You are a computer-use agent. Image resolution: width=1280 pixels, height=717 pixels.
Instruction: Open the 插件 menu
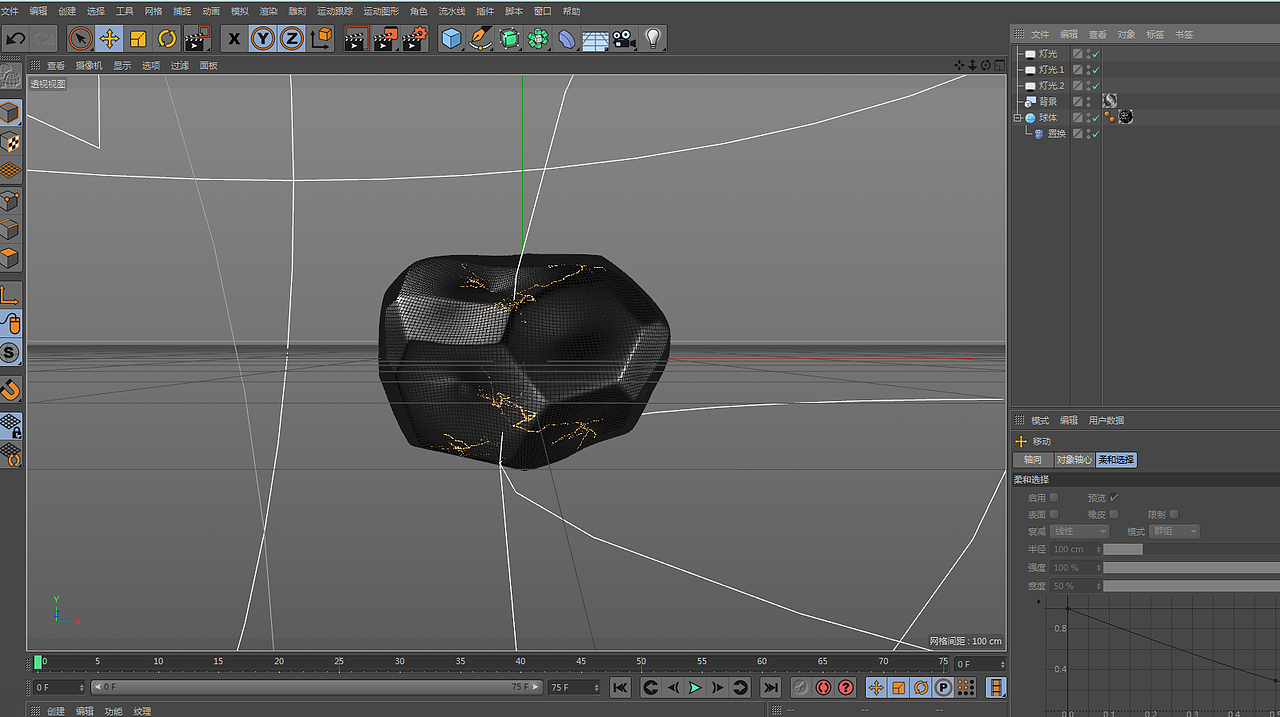coord(485,11)
